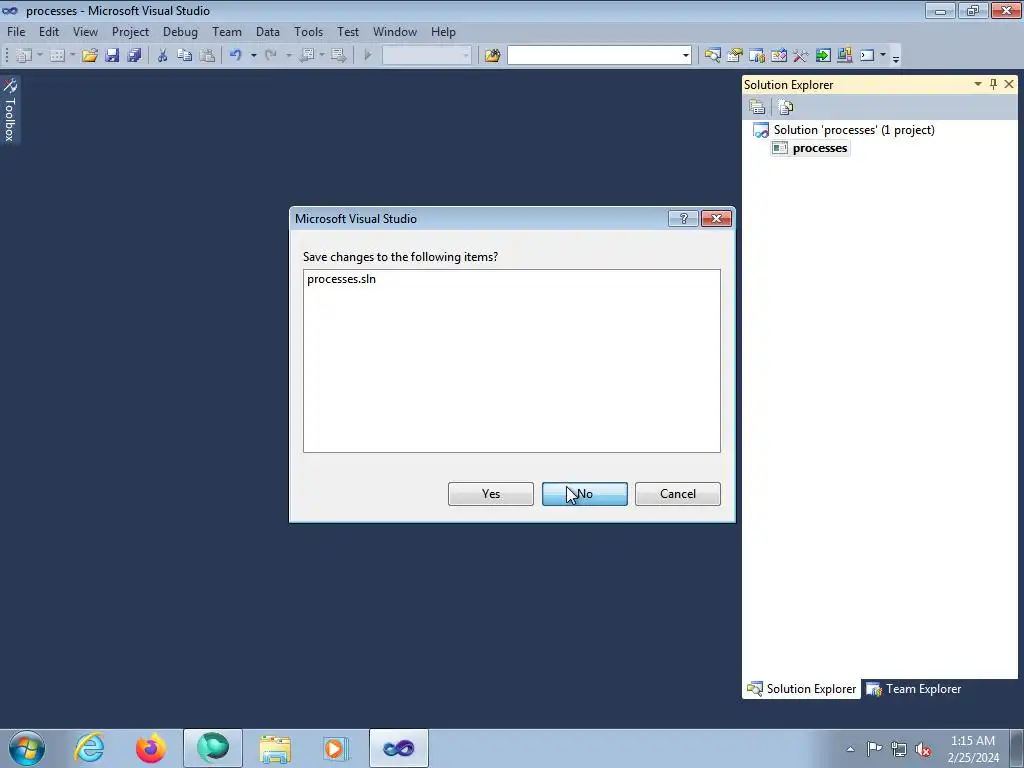The width and height of the screenshot is (1024, 768).
Task: Click Cancel in the save dialog
Action: pyautogui.click(x=678, y=494)
